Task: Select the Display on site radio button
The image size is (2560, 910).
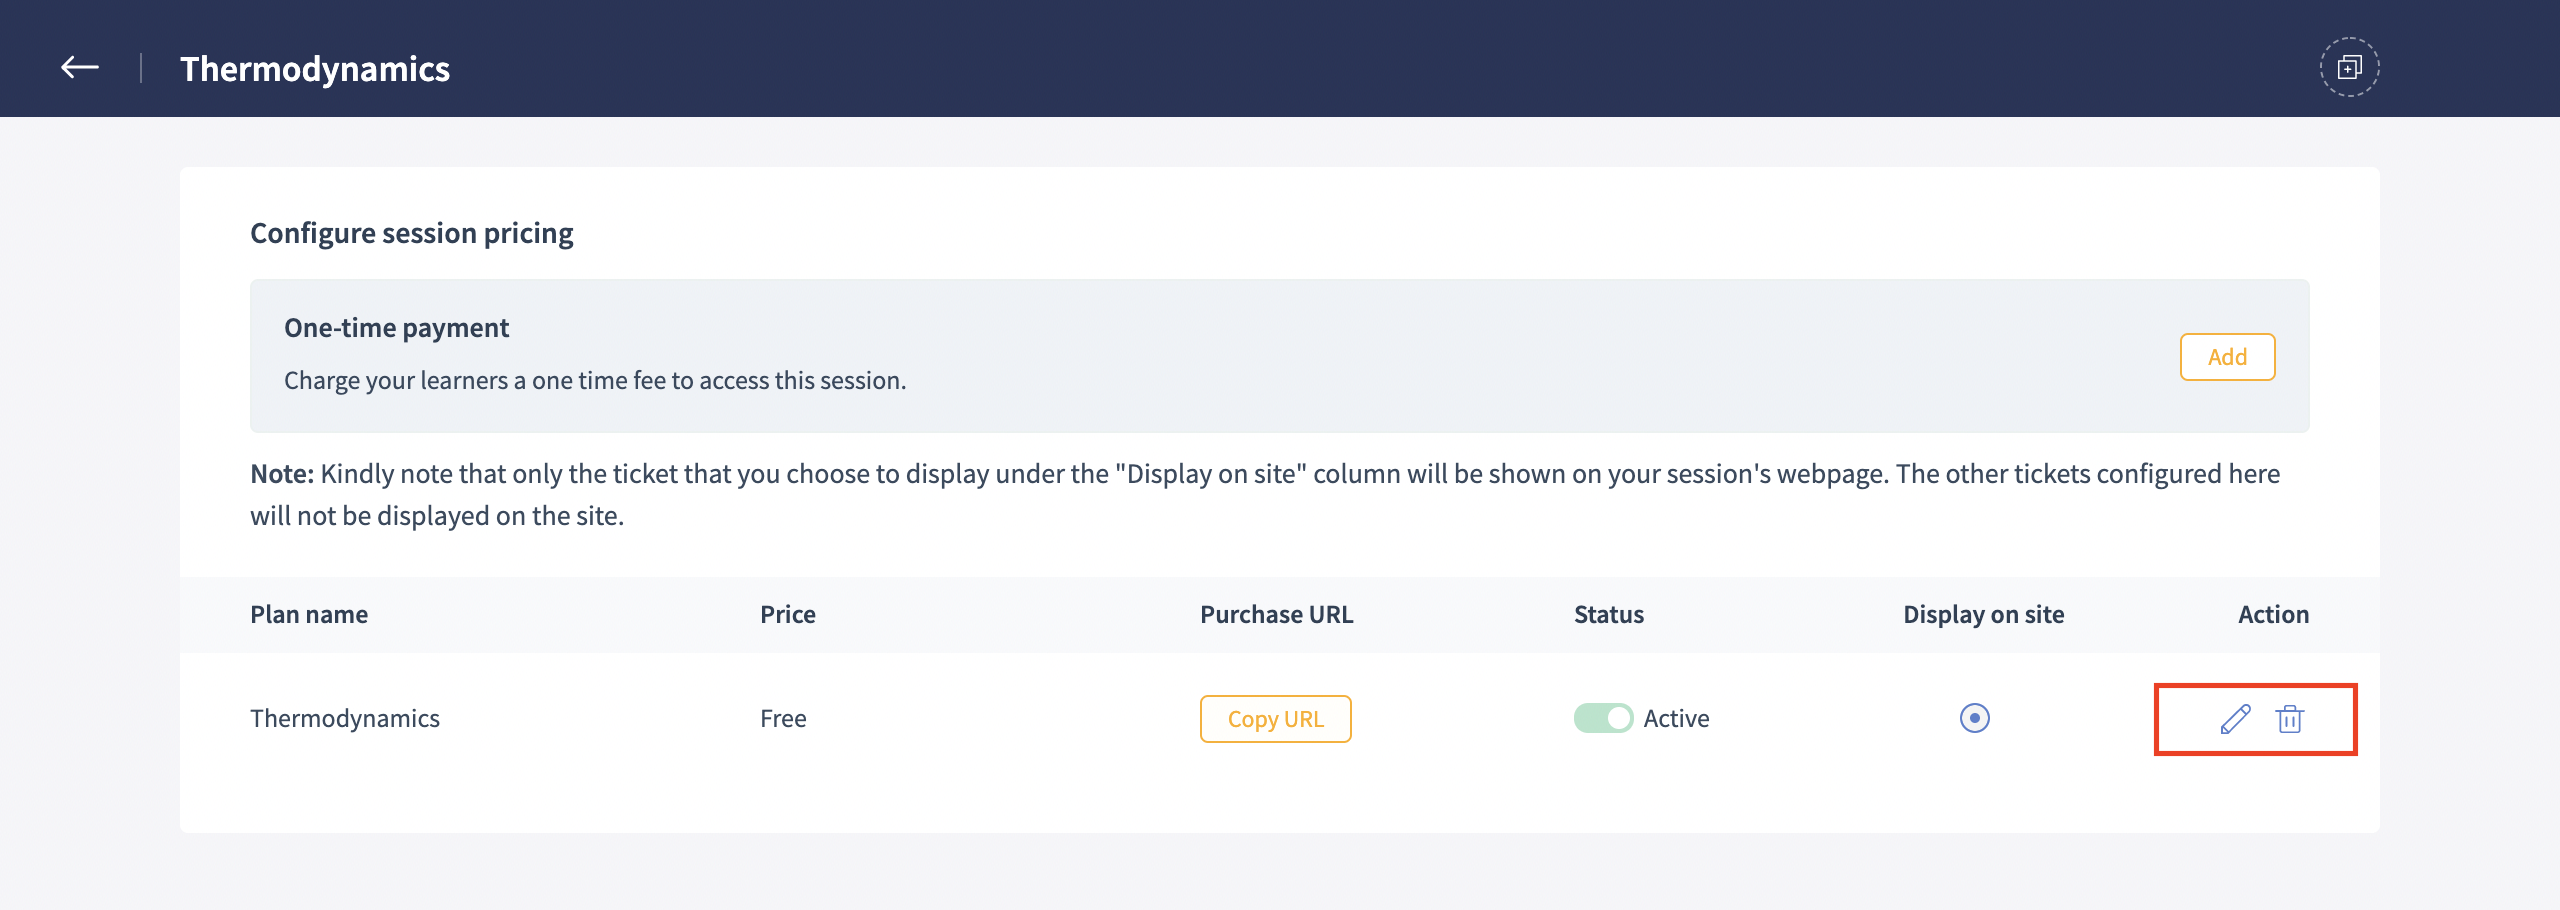Action: [1974, 718]
